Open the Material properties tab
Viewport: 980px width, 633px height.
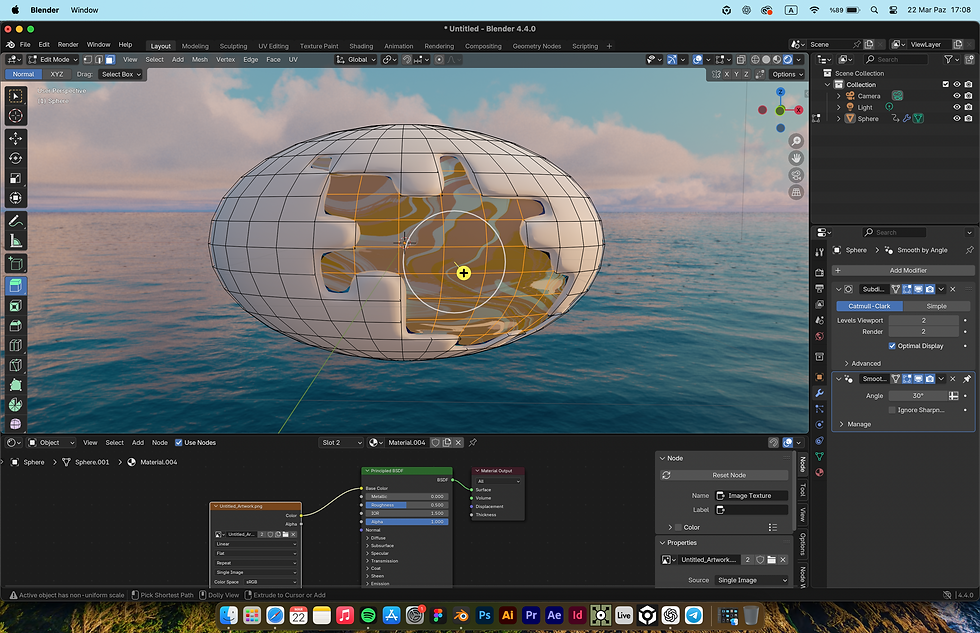click(x=819, y=472)
